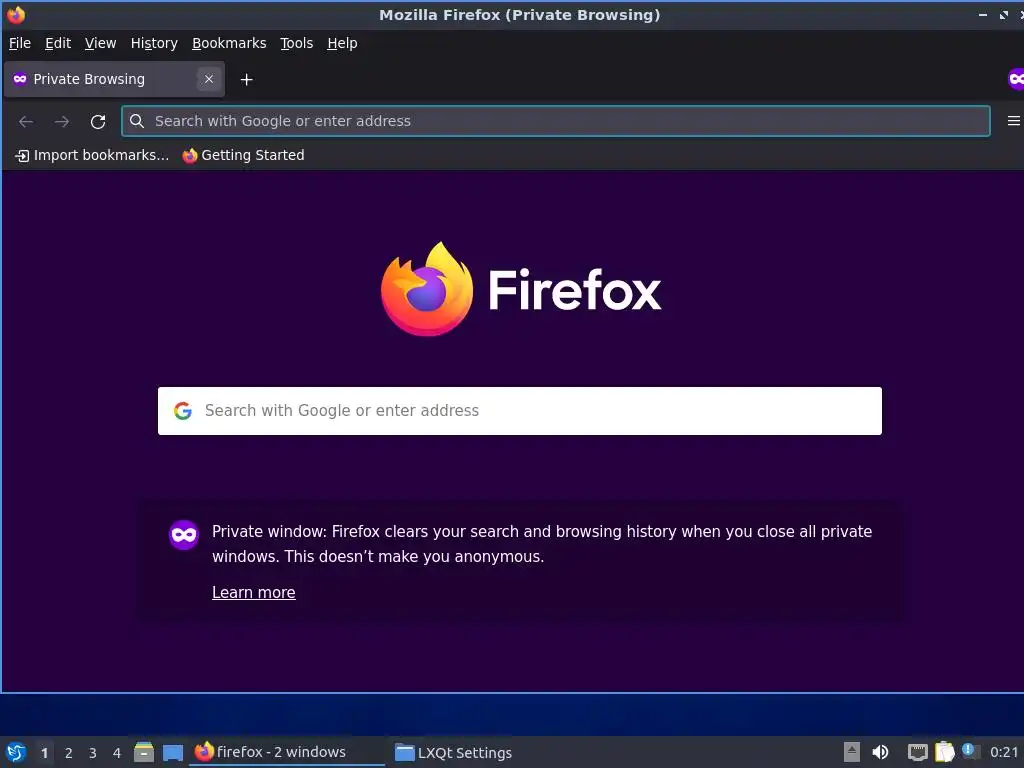Reload the current page
1024x768 pixels.
[98, 121]
